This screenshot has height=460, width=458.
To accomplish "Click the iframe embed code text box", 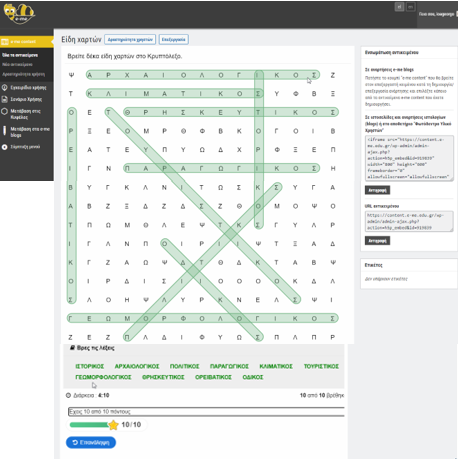I will [x=409, y=158].
